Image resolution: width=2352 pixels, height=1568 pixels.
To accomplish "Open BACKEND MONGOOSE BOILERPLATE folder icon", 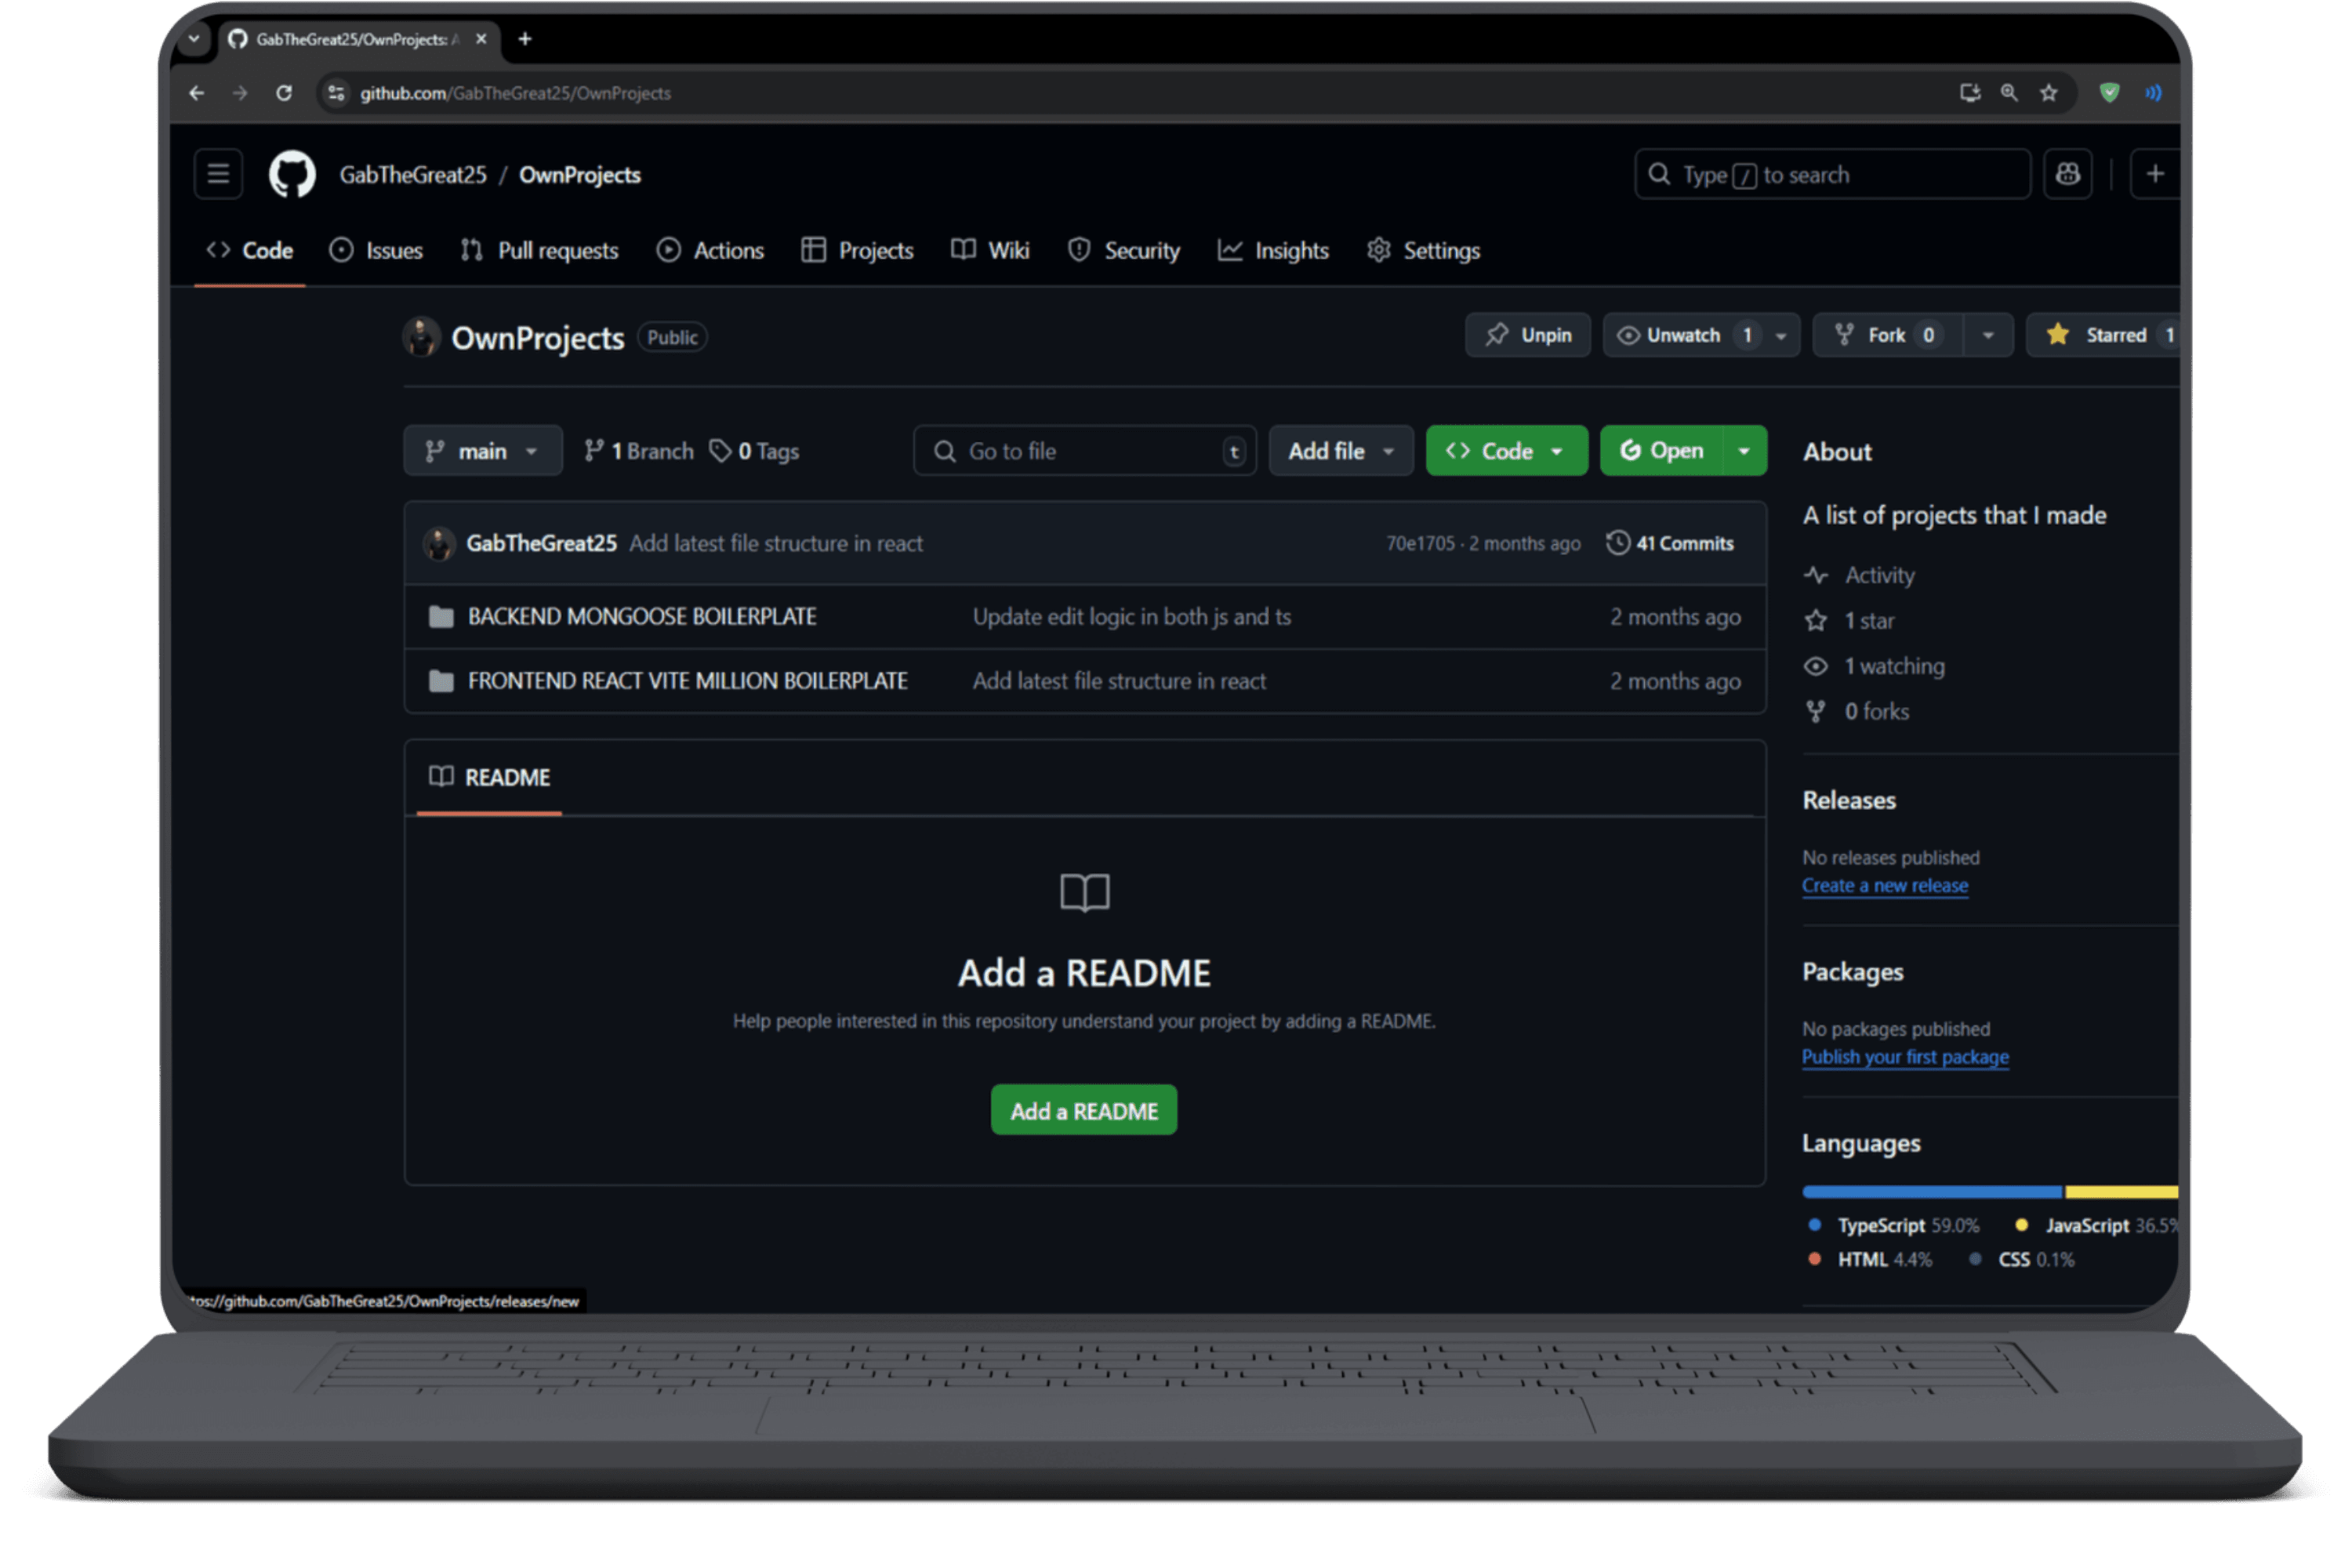I will 441,617.
